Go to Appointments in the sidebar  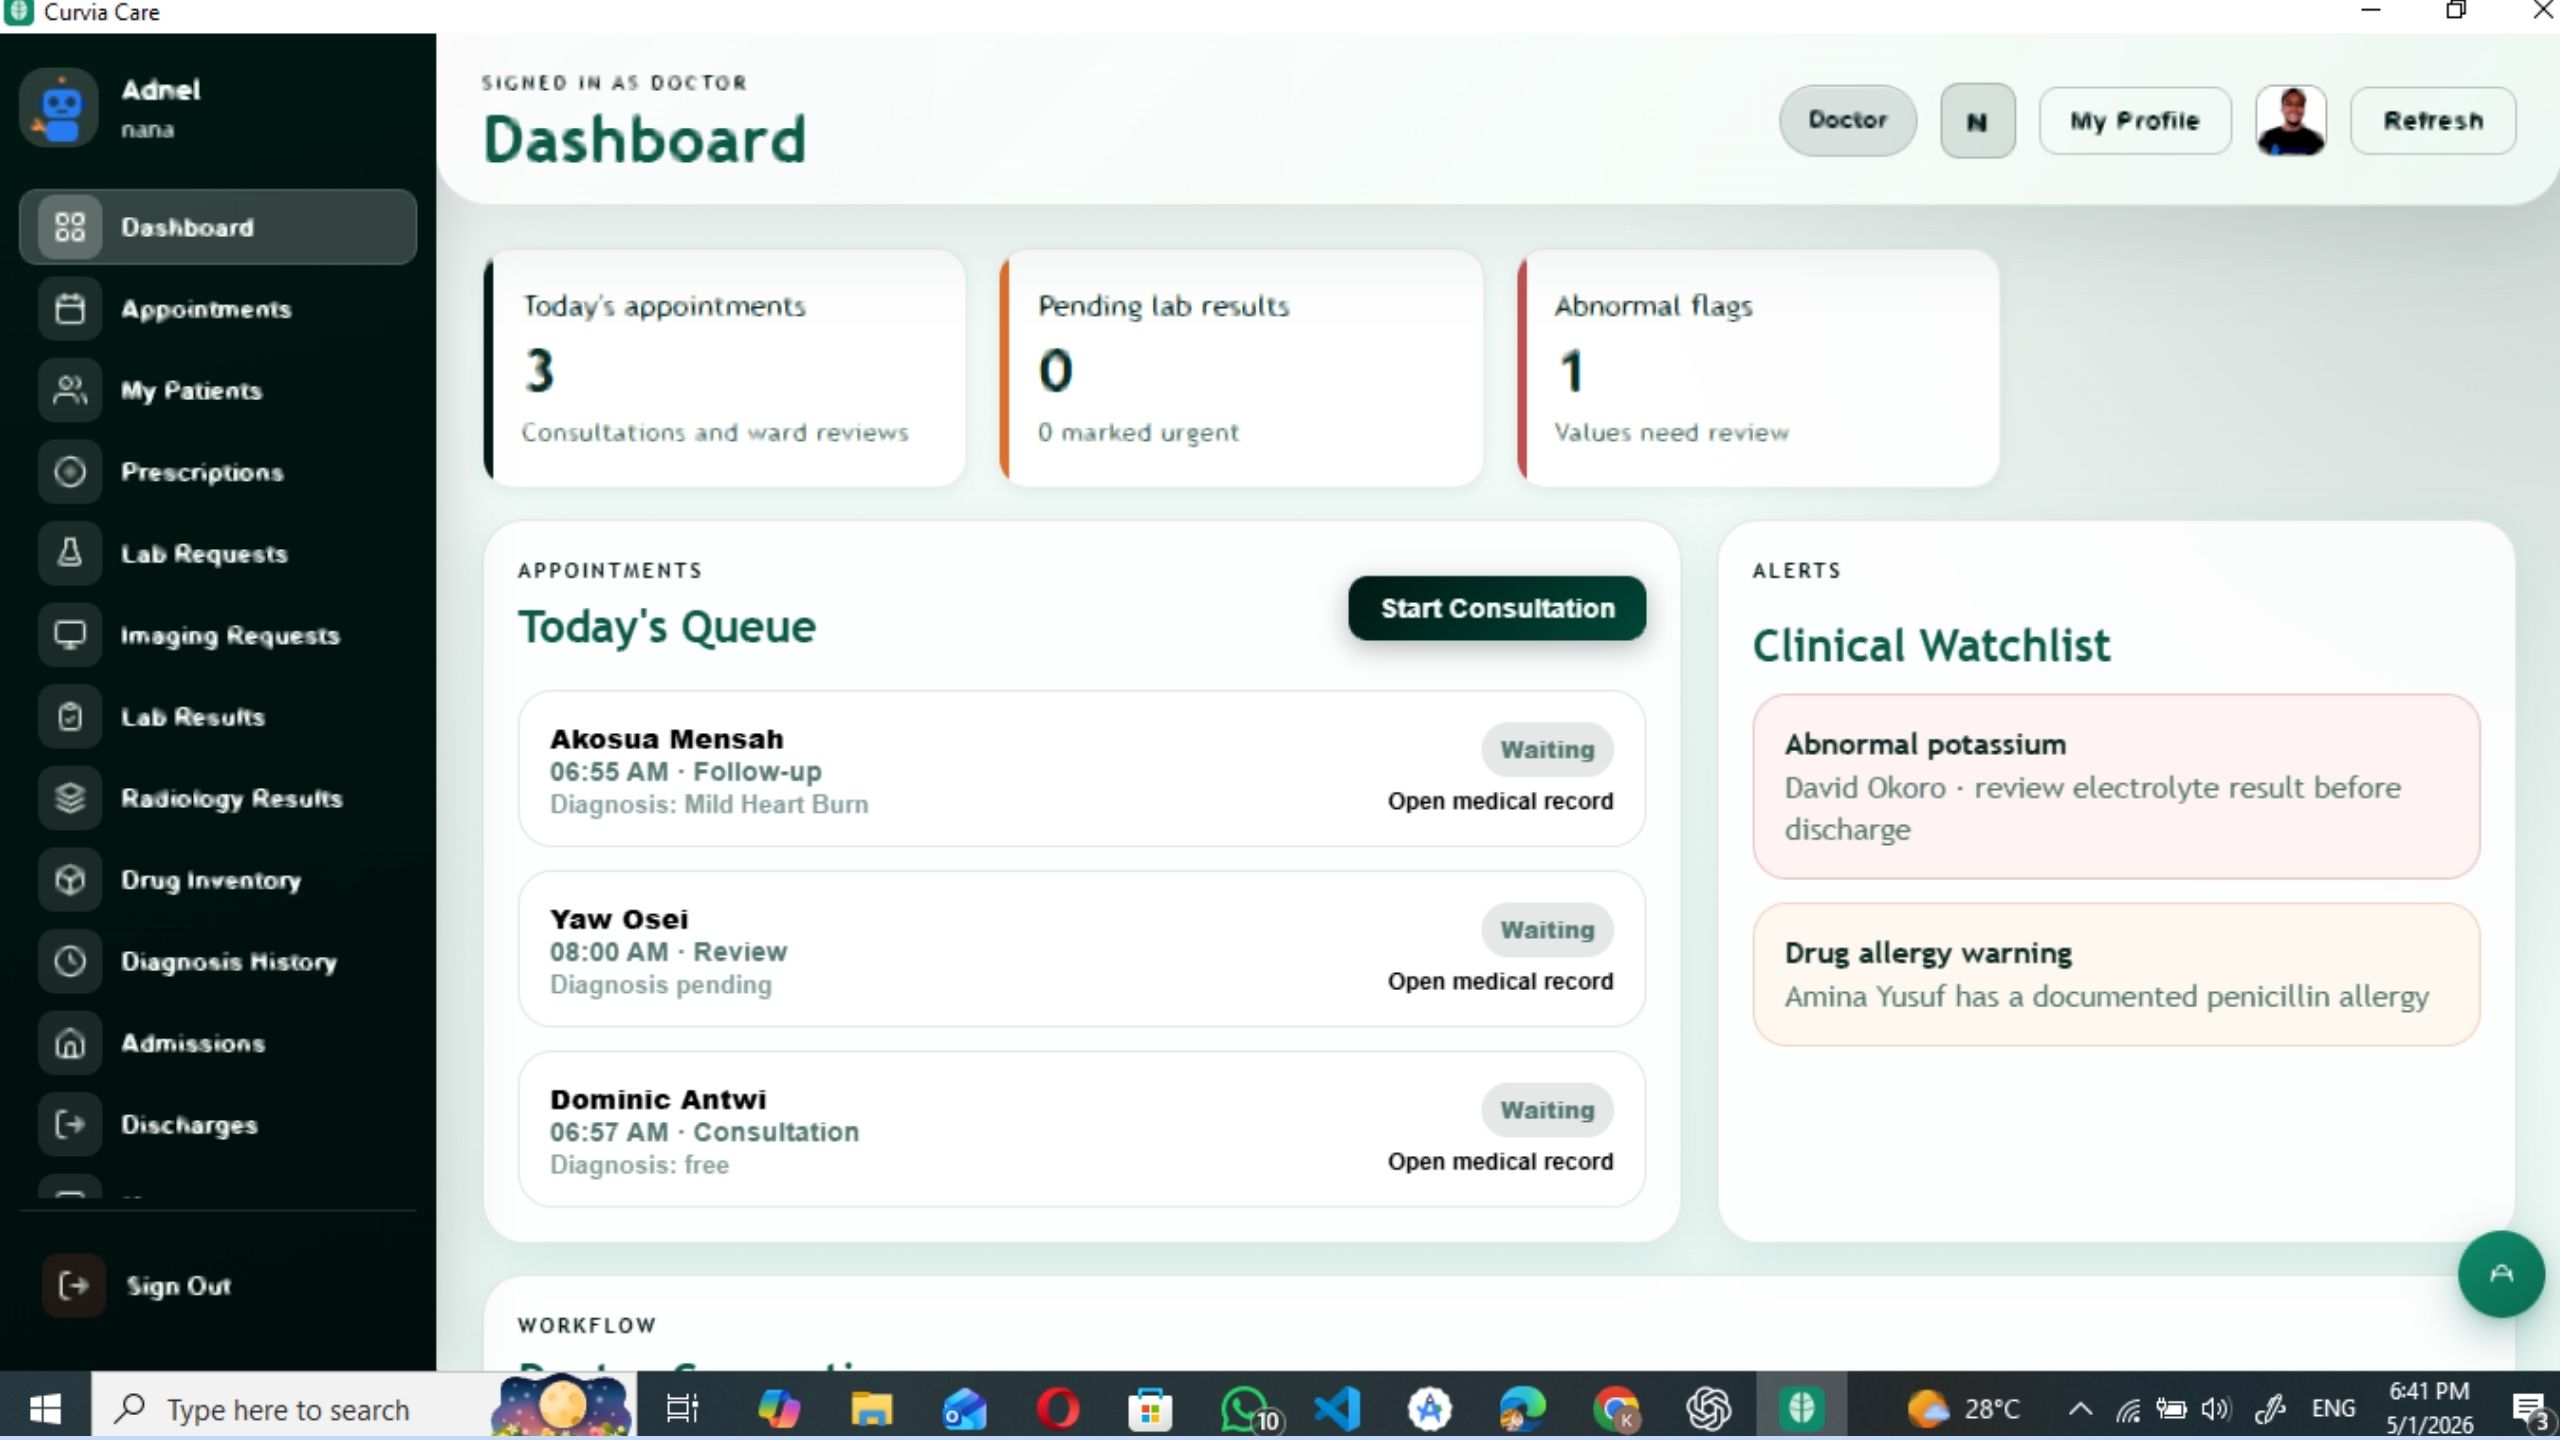click(218, 309)
